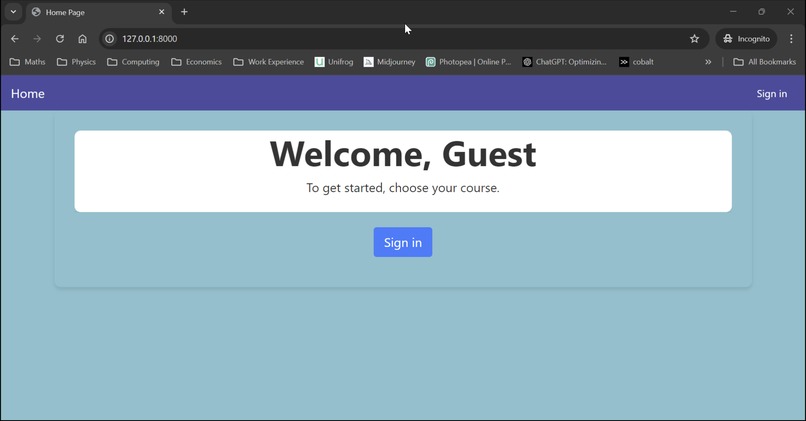Click the browser forward arrow
The width and height of the screenshot is (806, 421).
37,39
